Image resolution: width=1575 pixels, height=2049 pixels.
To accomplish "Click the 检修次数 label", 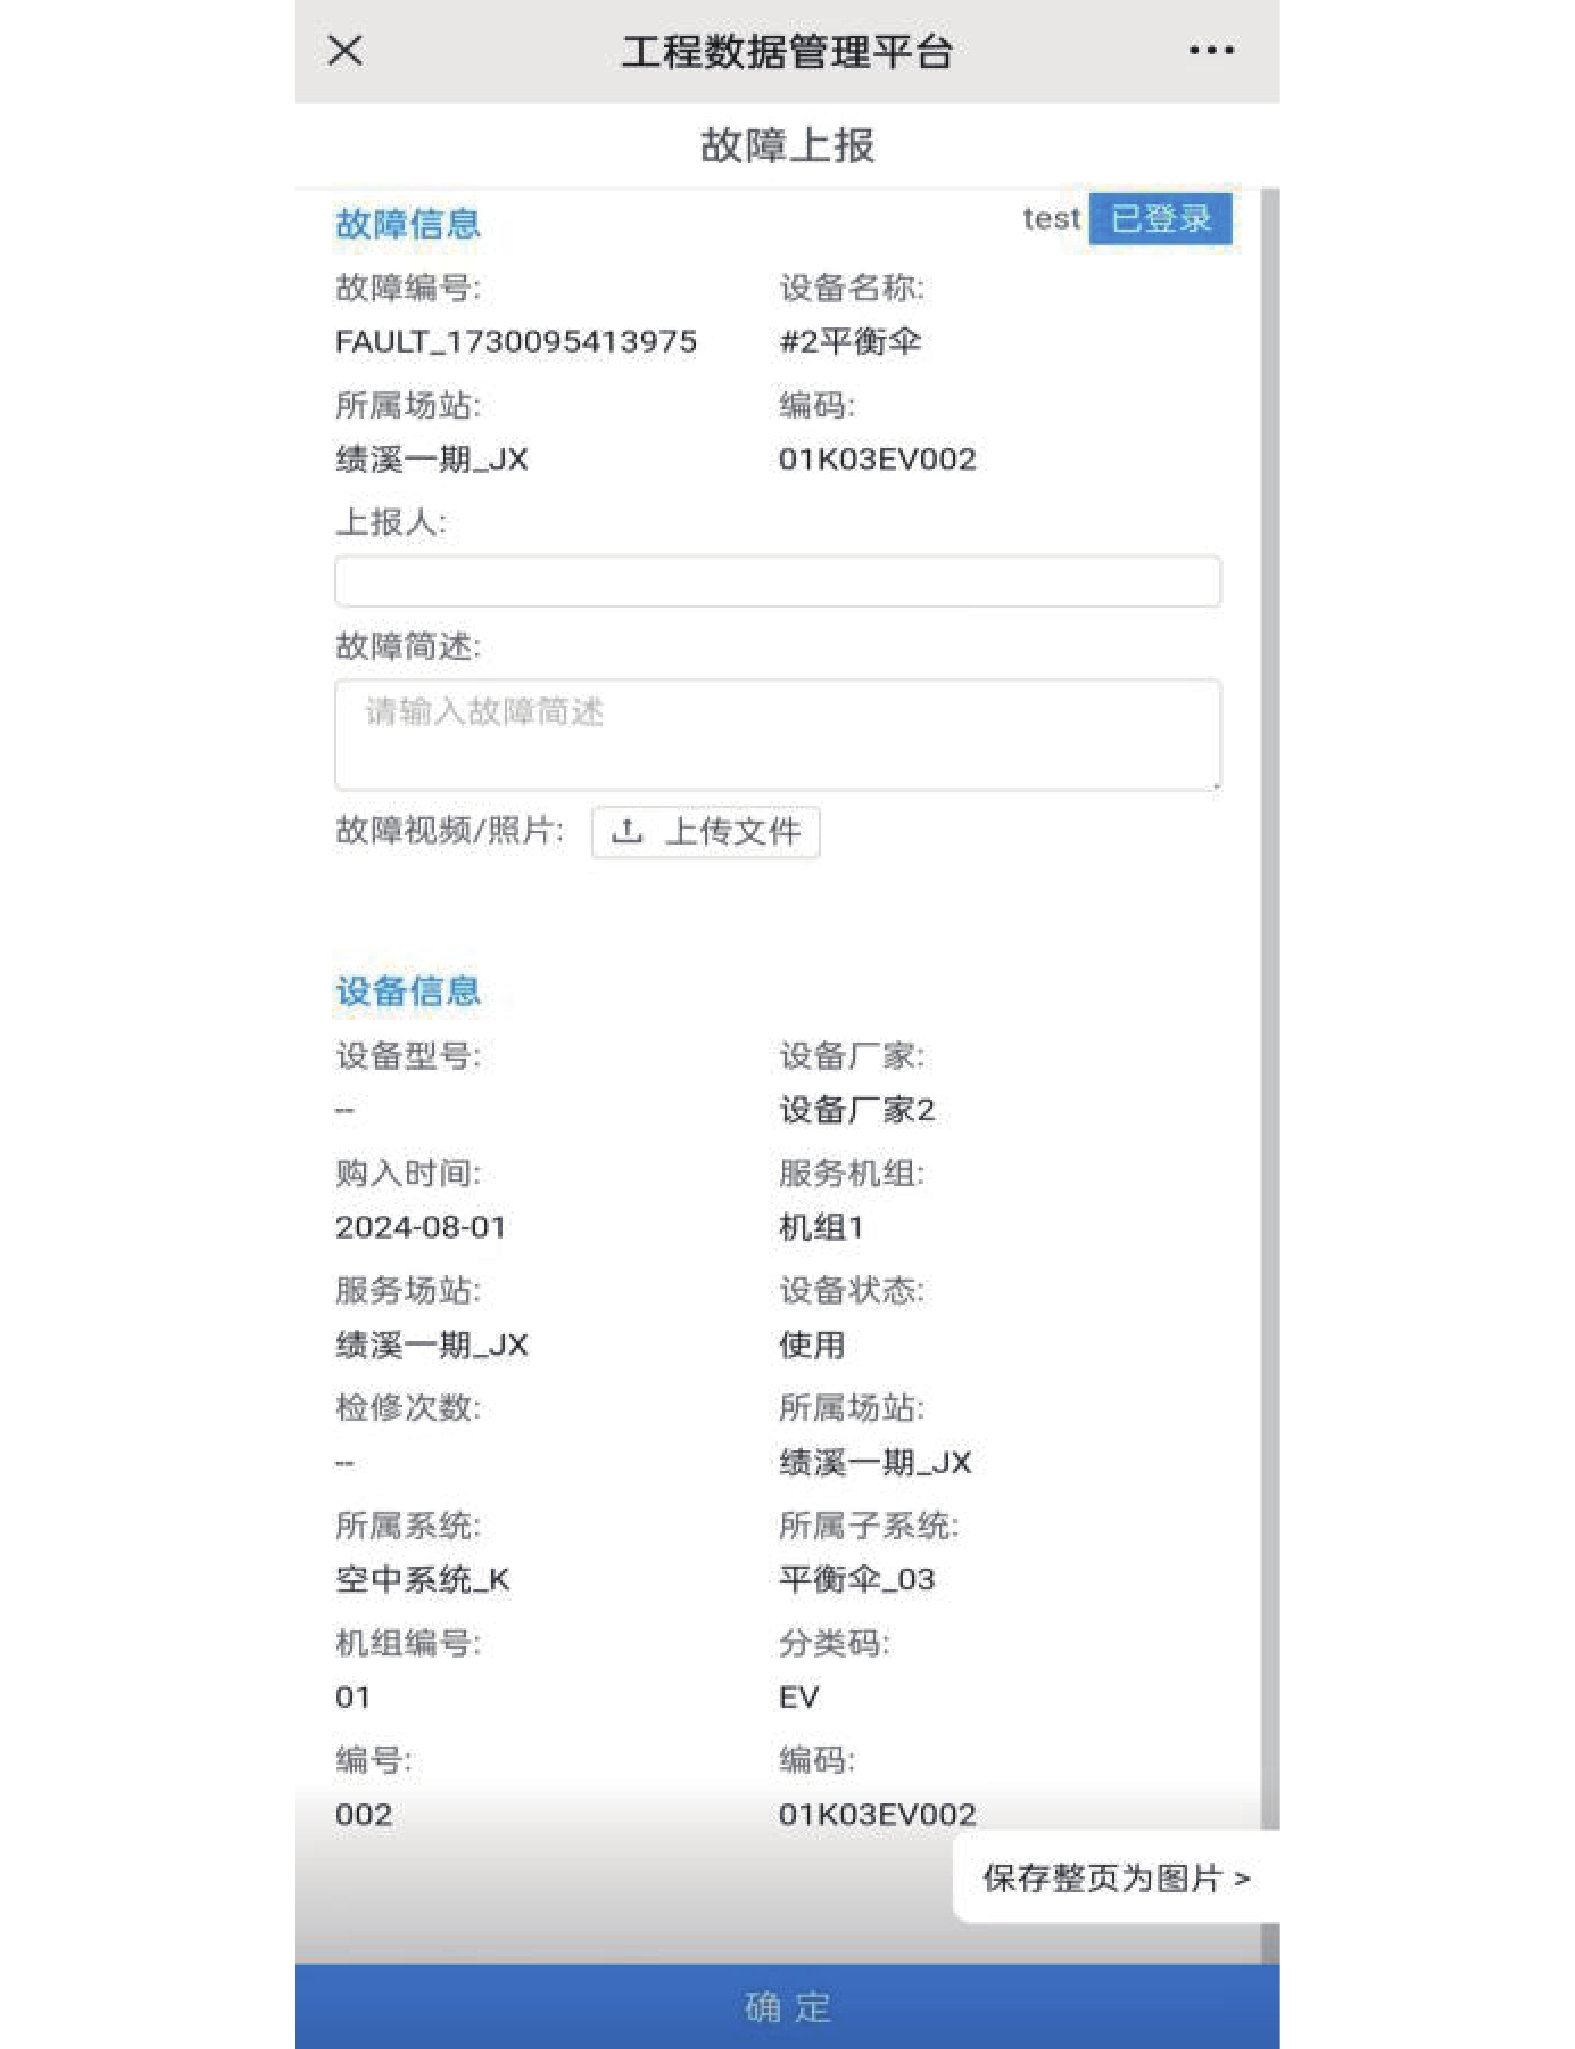I will [408, 1408].
